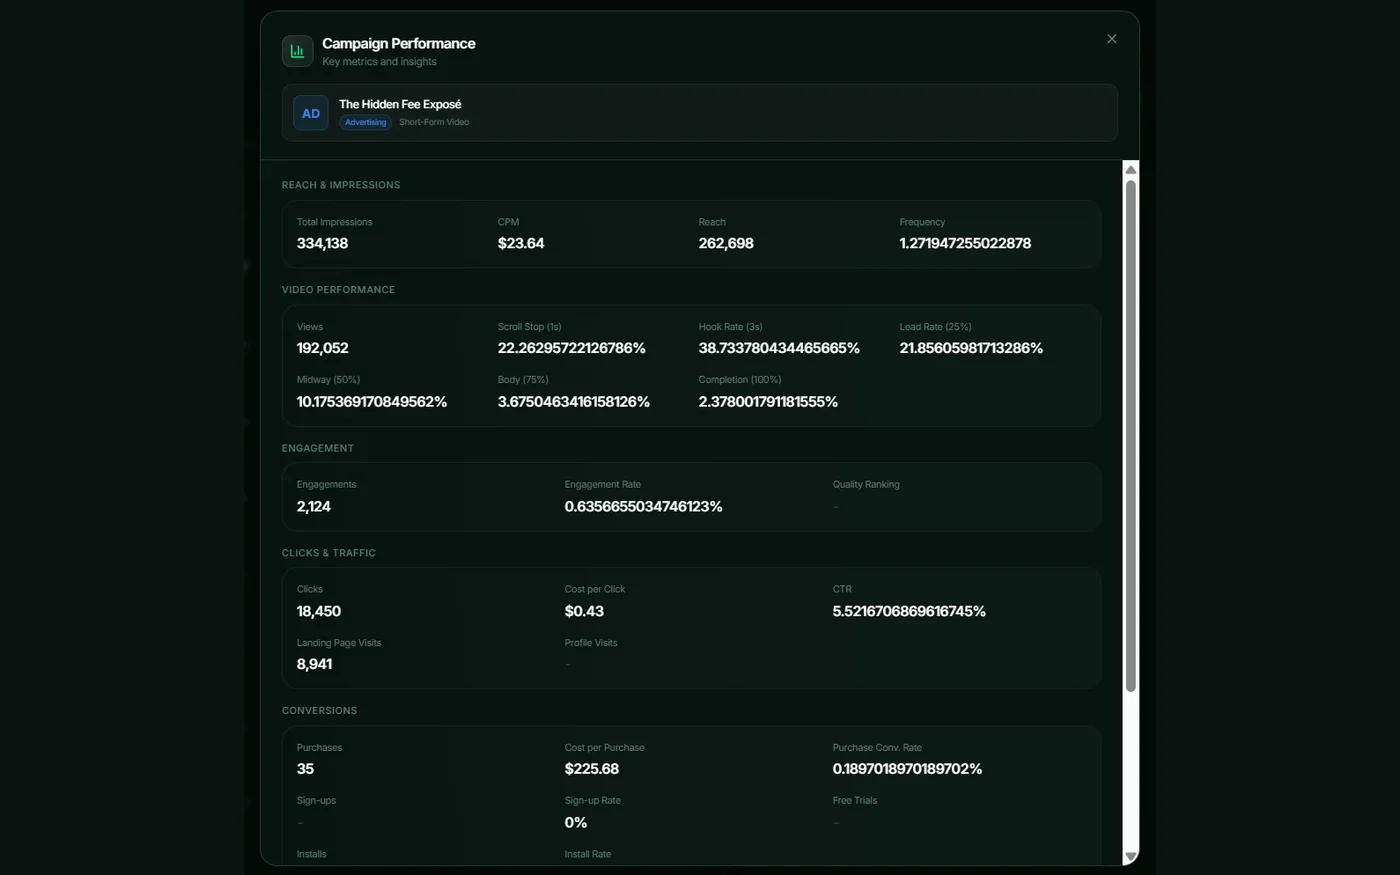Click the VIDEO PERFORMANCE section heading

pos(338,290)
